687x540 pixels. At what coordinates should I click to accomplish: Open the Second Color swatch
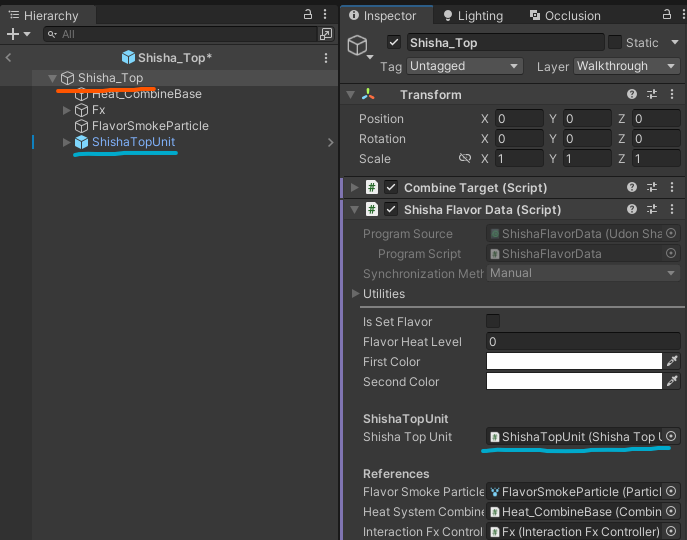(574, 381)
